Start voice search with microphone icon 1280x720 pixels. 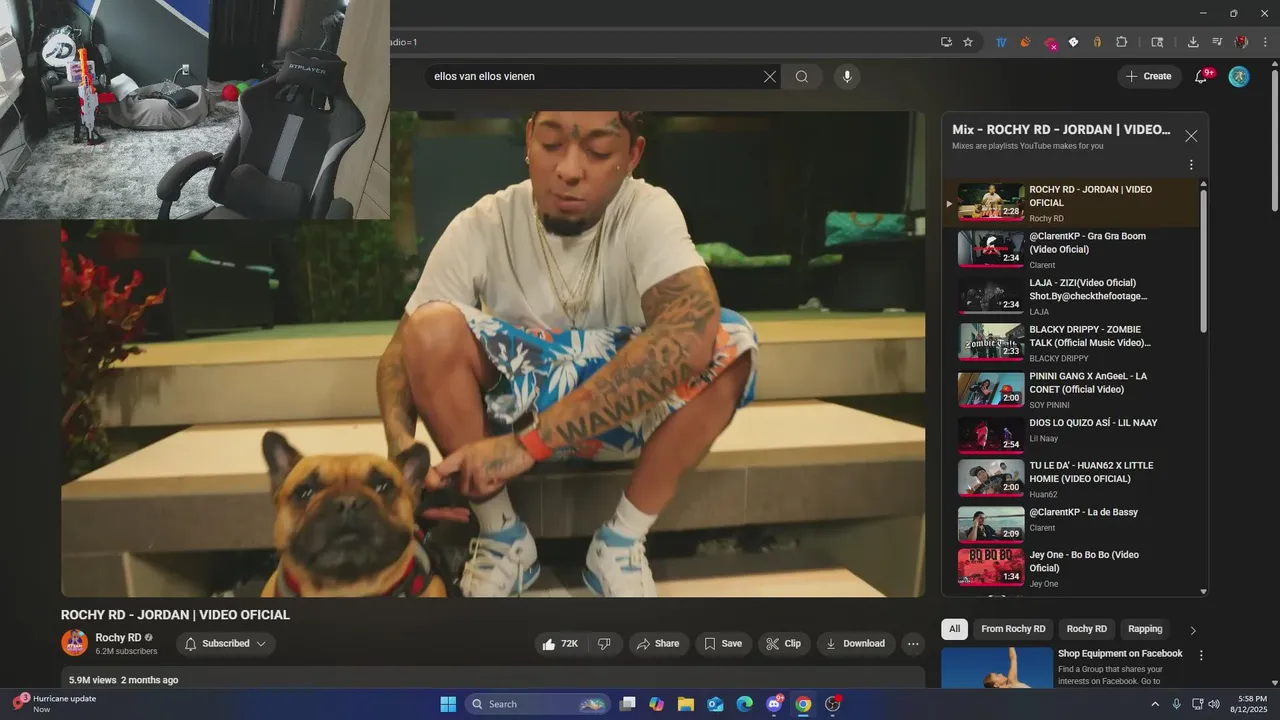(847, 77)
